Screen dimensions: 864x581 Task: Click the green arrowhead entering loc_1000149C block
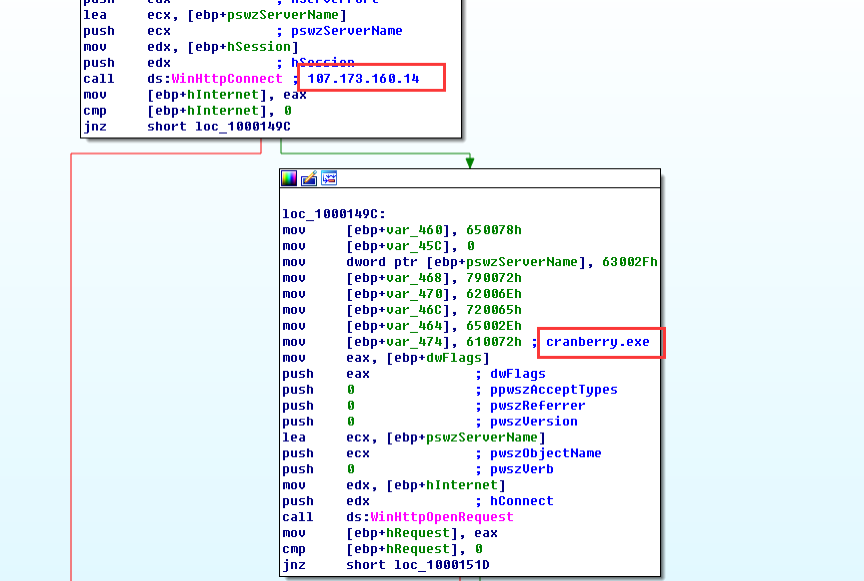click(x=470, y=162)
